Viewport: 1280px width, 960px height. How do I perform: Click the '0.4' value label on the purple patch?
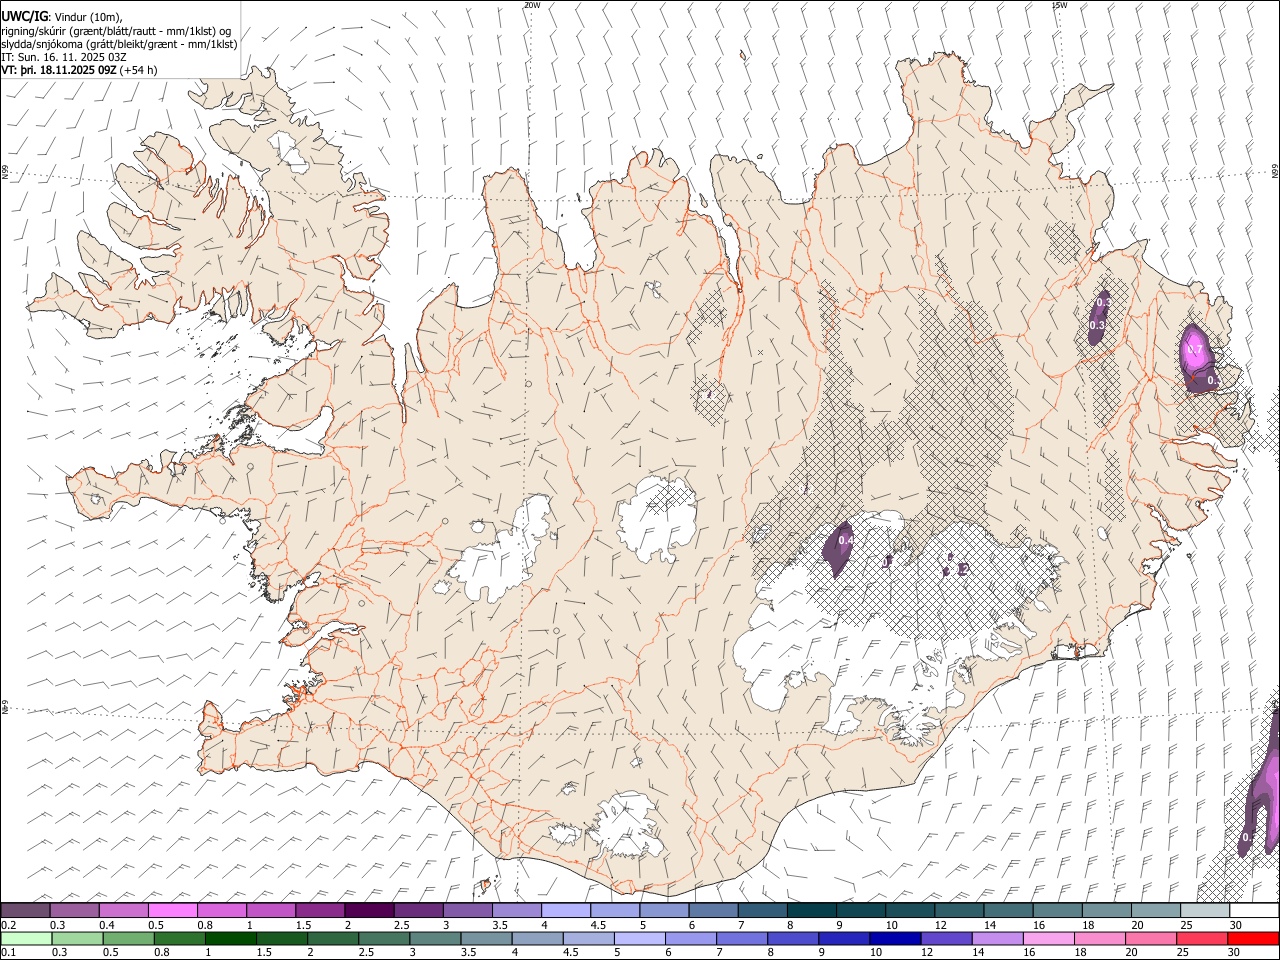[846, 541]
